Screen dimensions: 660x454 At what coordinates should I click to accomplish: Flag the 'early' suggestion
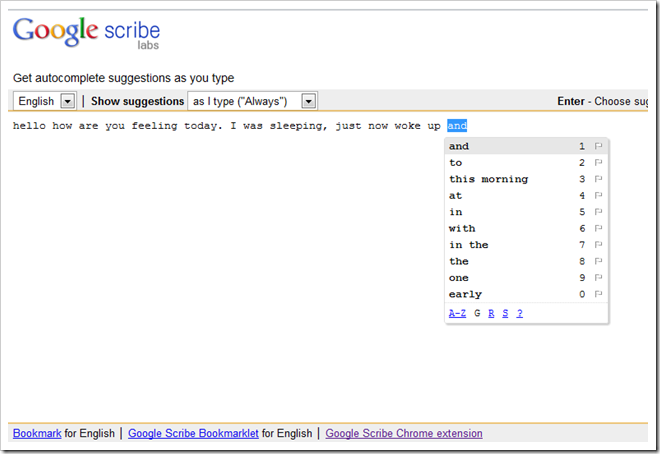pos(598,294)
